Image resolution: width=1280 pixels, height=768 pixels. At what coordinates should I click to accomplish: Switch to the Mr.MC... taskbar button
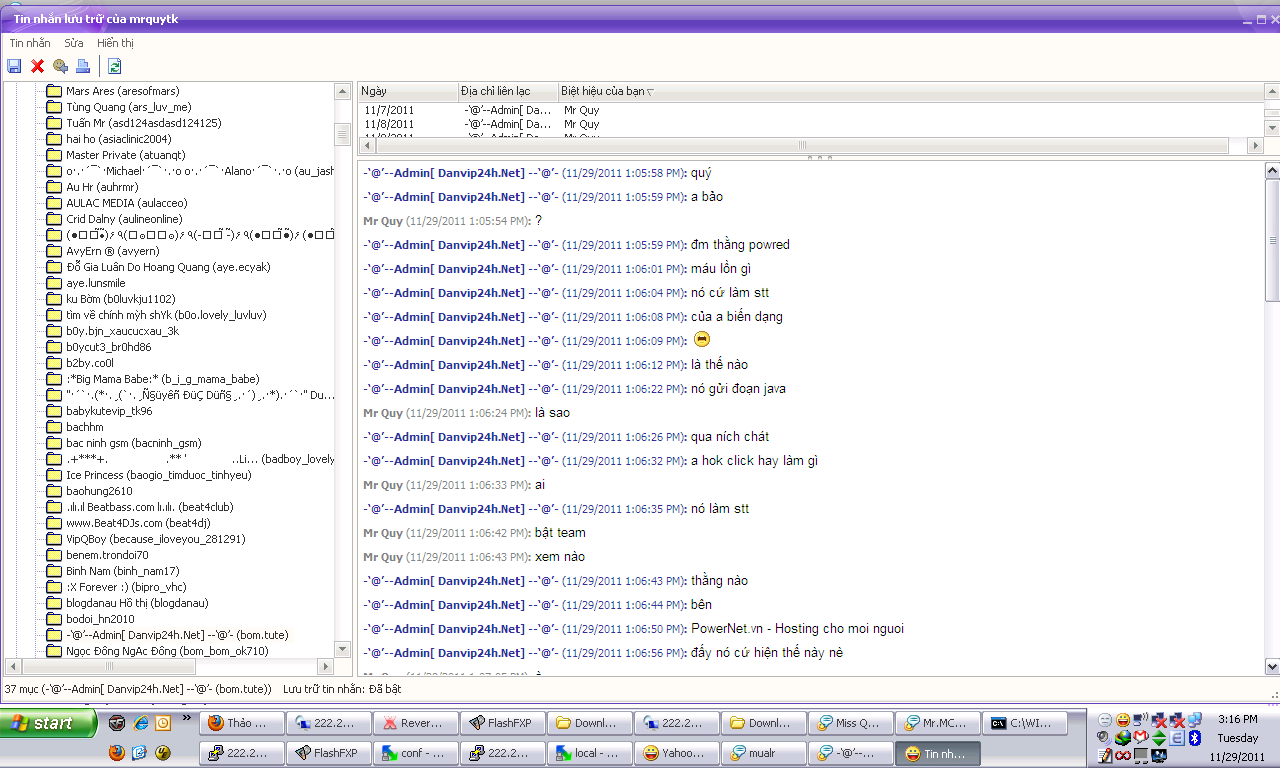937,723
